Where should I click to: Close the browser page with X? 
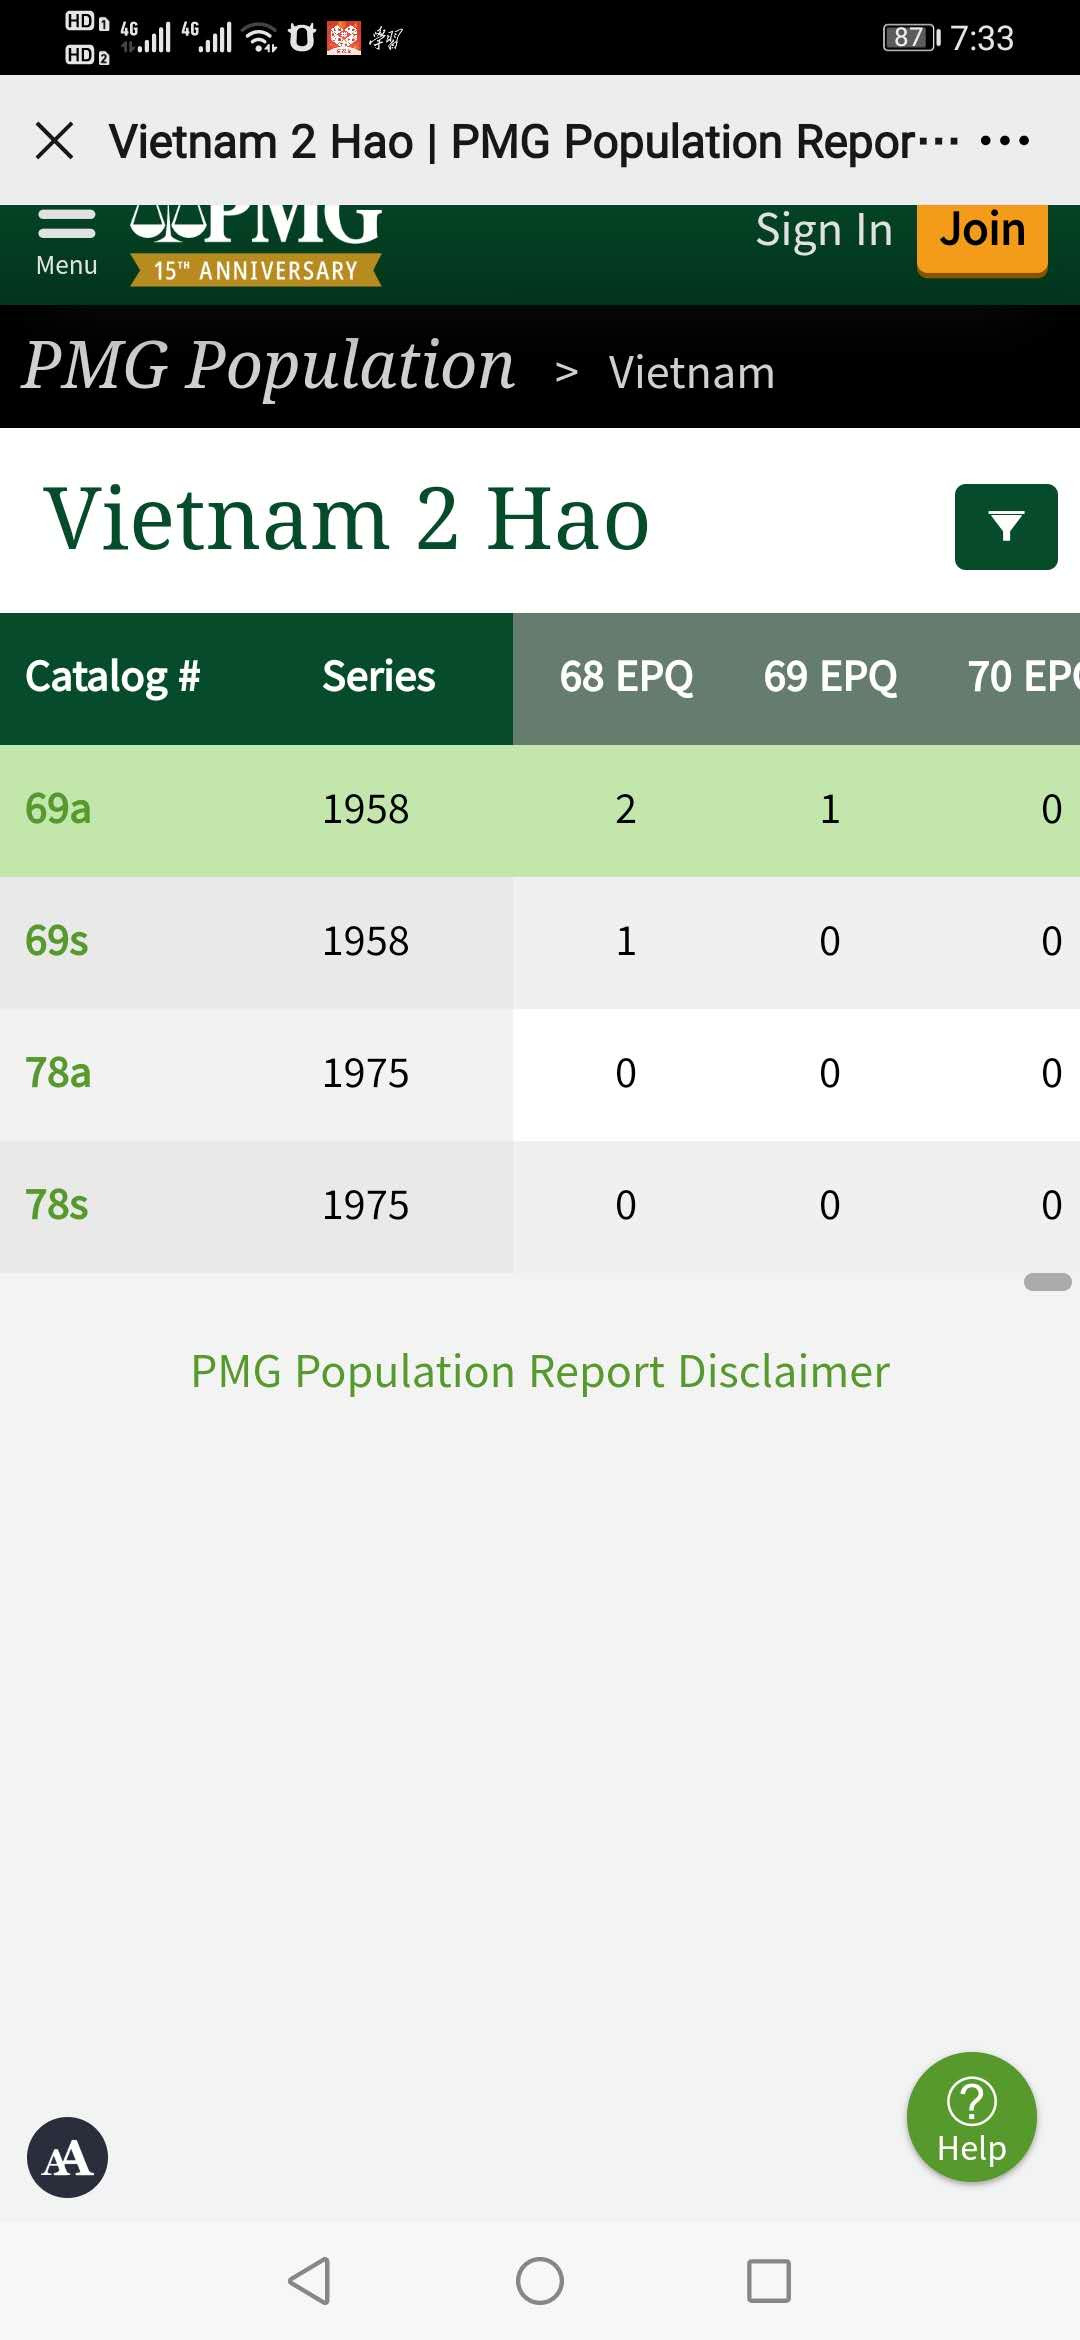[55, 141]
